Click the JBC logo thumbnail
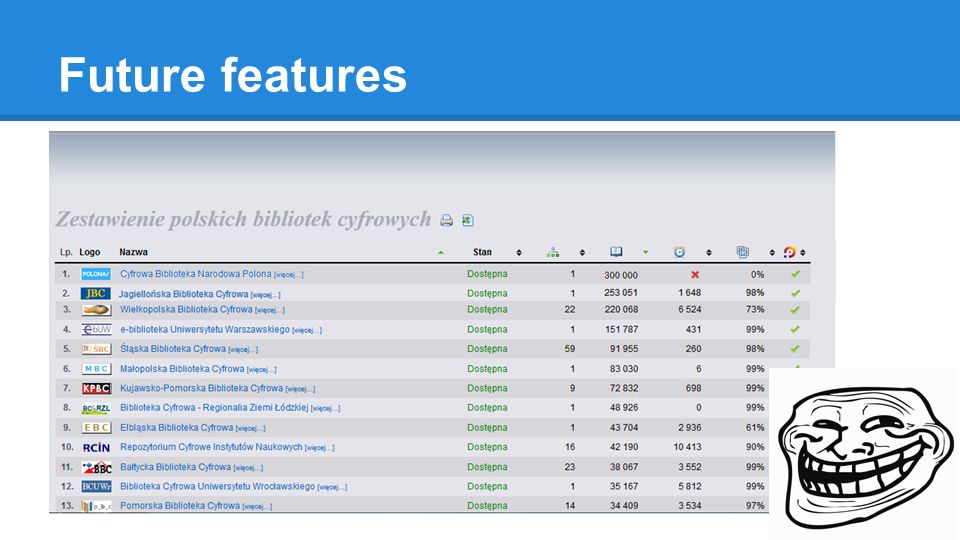 pyautogui.click(x=96, y=293)
